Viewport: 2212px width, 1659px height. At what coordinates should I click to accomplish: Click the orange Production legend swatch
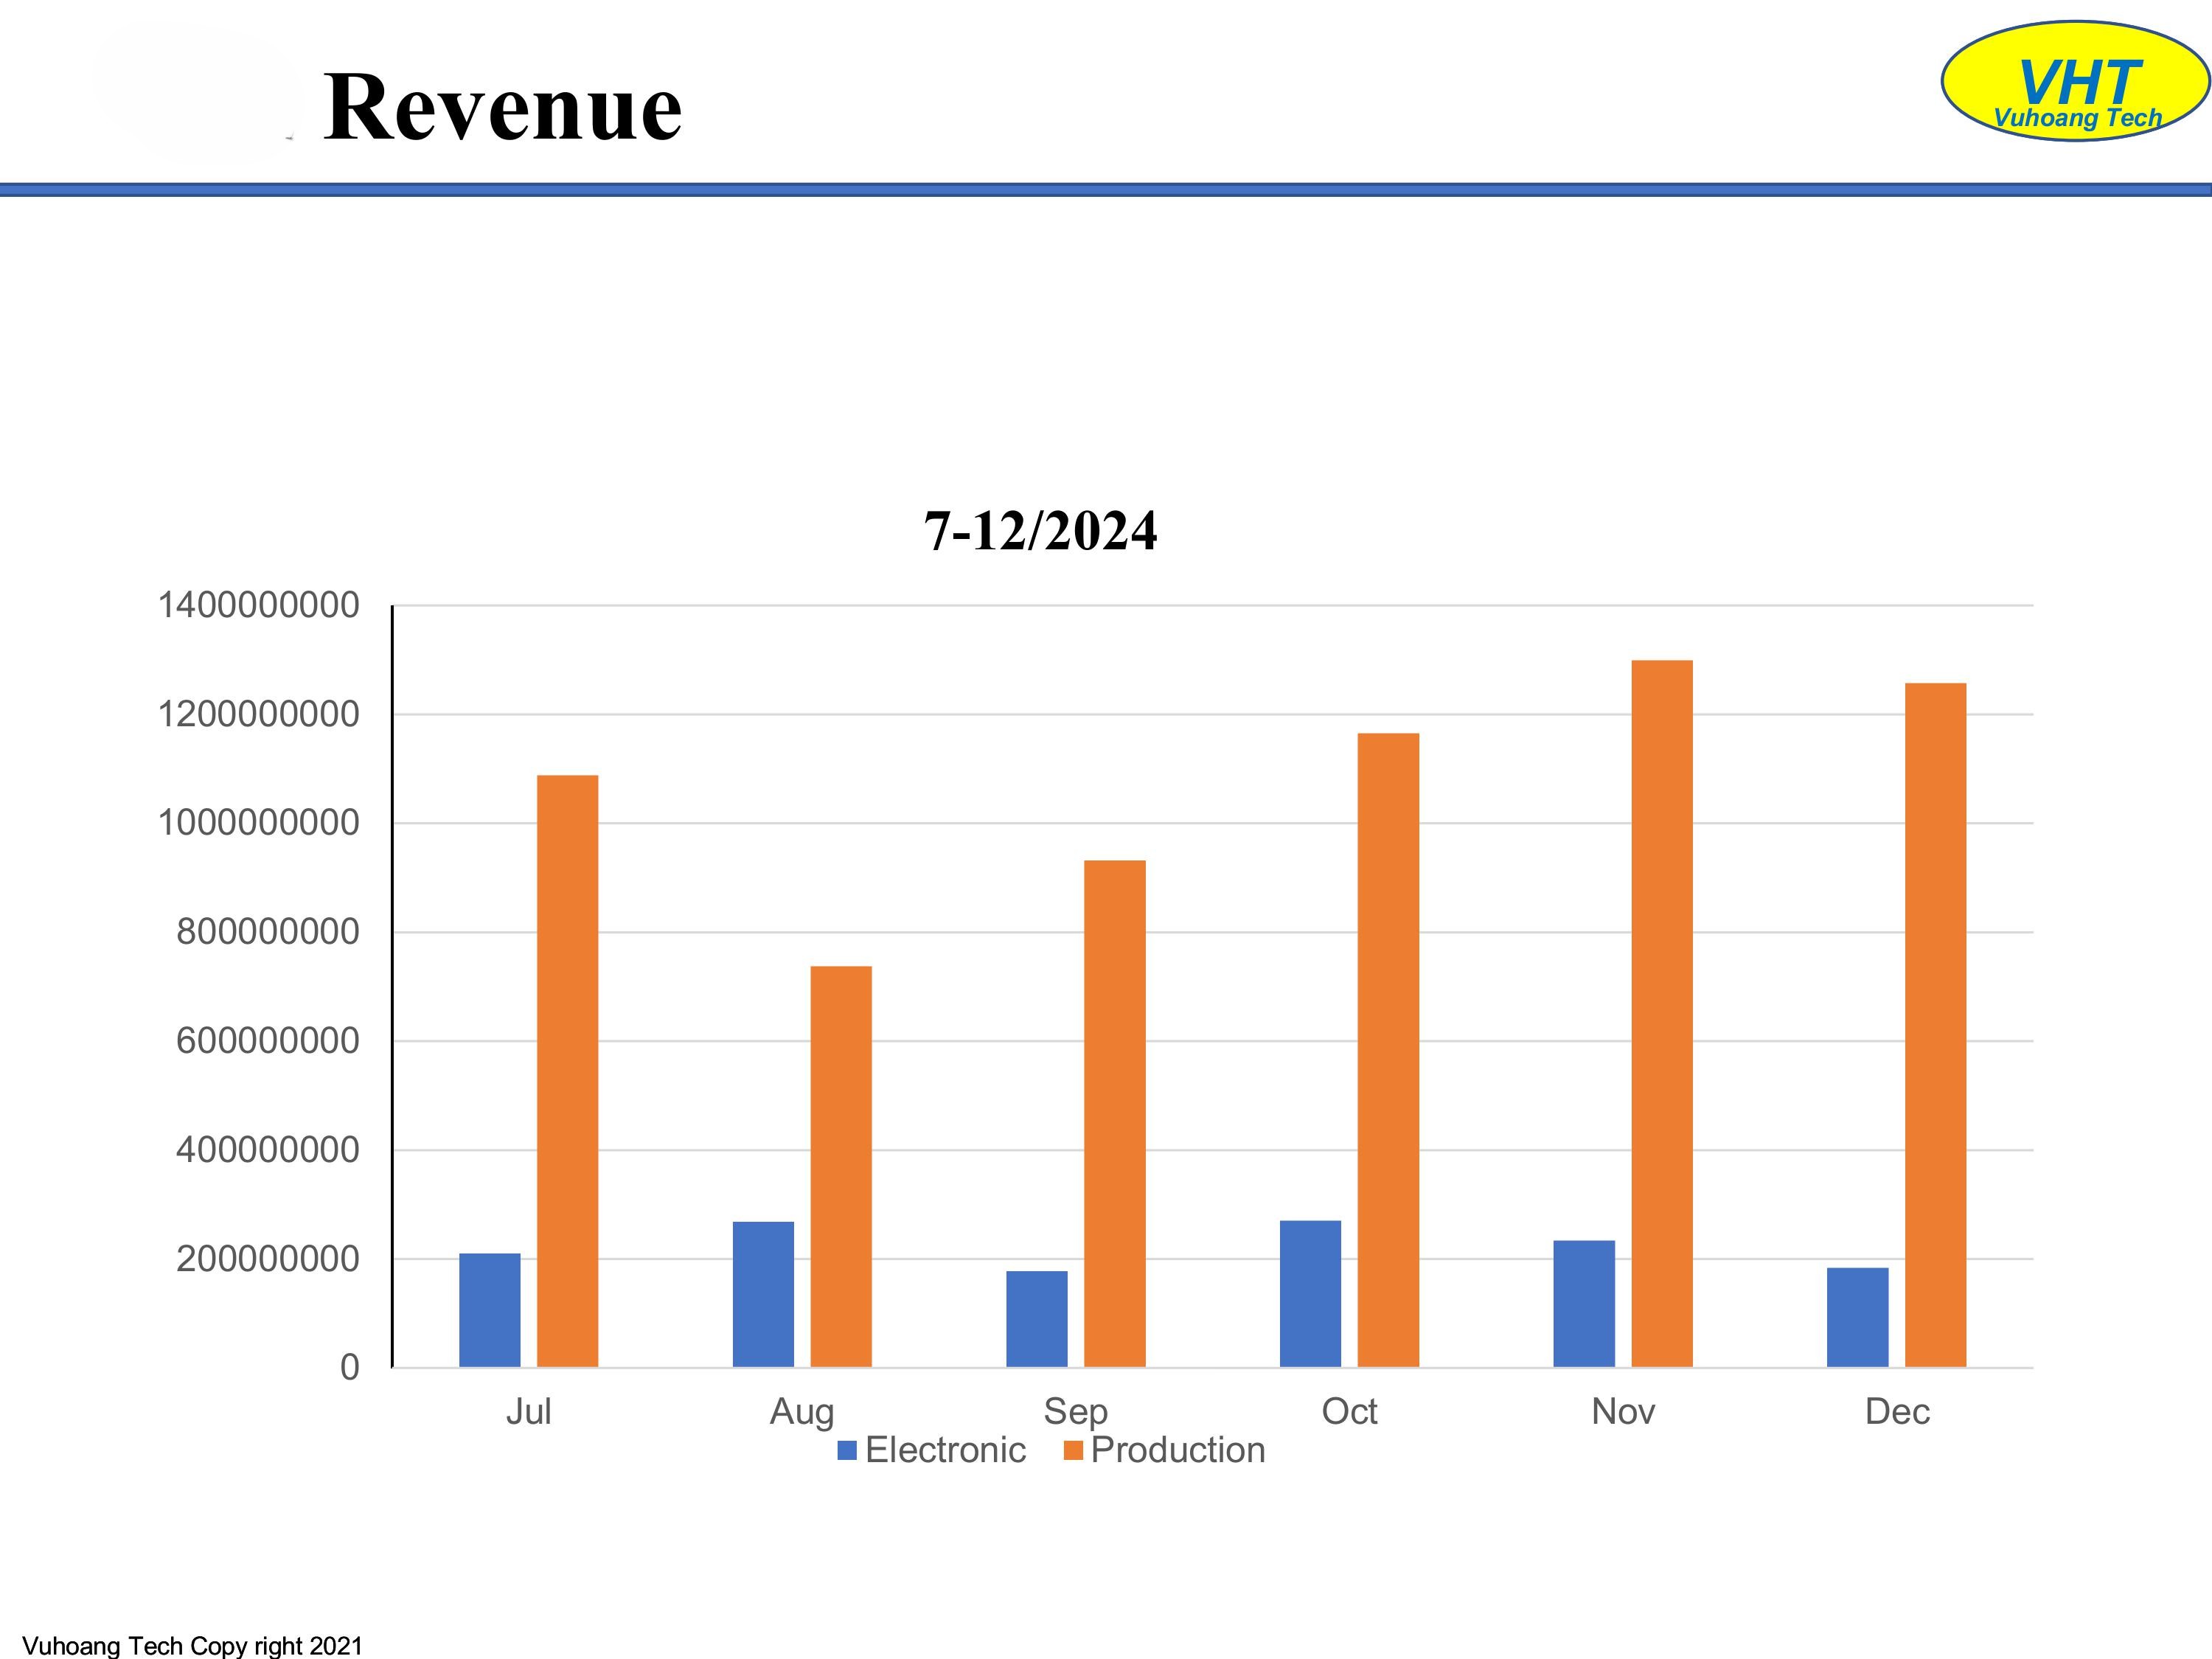[1073, 1451]
